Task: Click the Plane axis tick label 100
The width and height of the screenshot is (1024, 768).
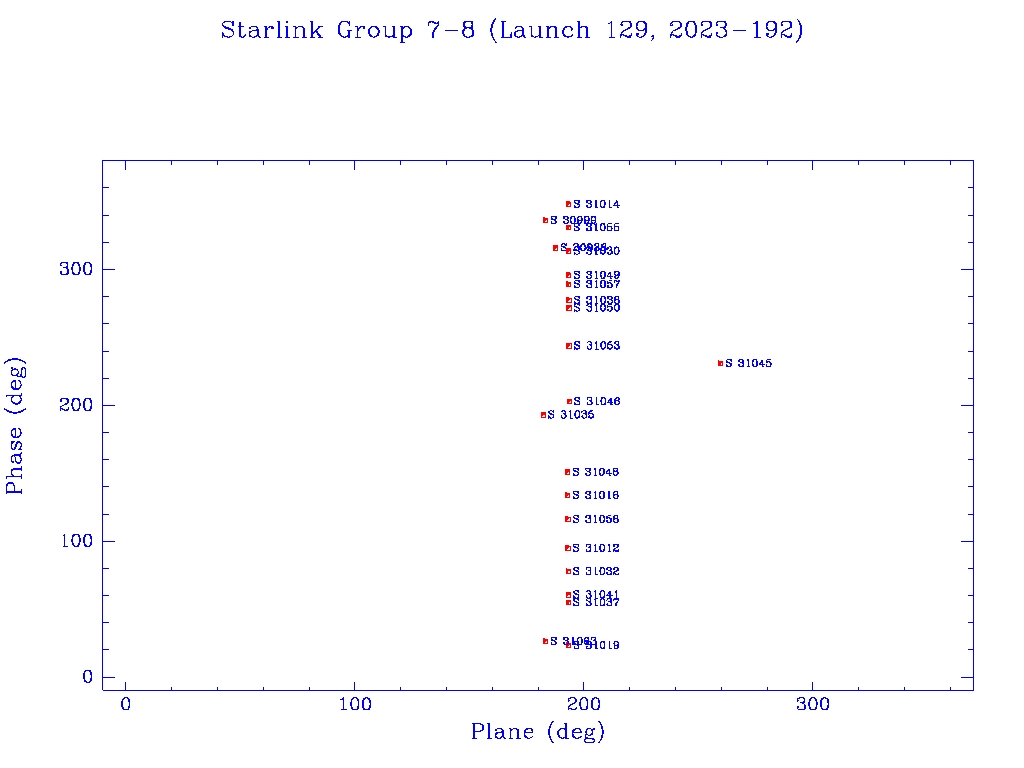Action: pos(355,705)
